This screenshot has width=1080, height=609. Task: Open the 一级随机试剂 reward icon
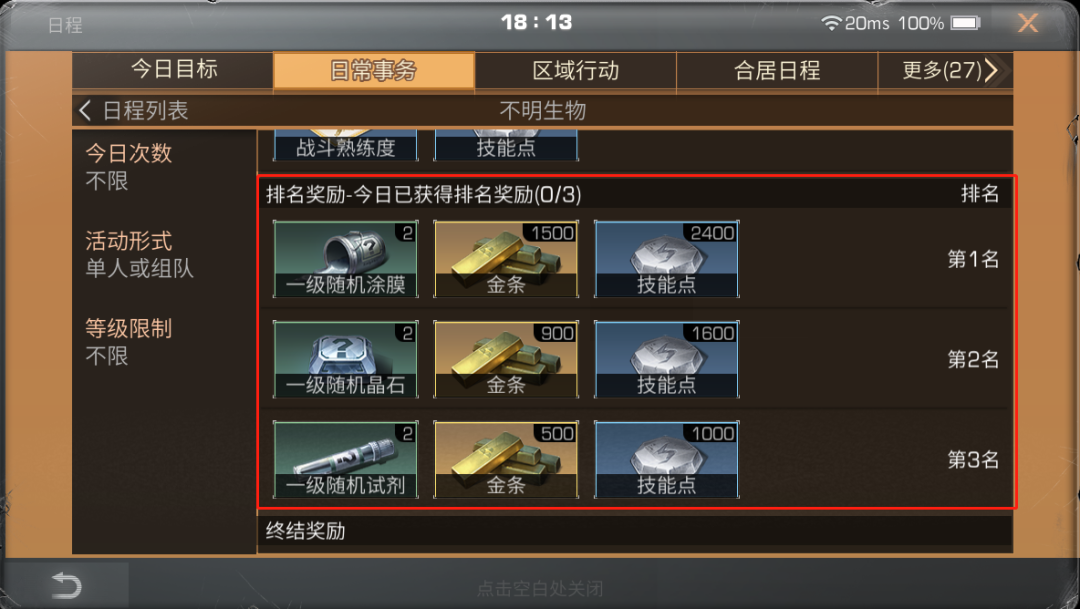tap(346, 460)
